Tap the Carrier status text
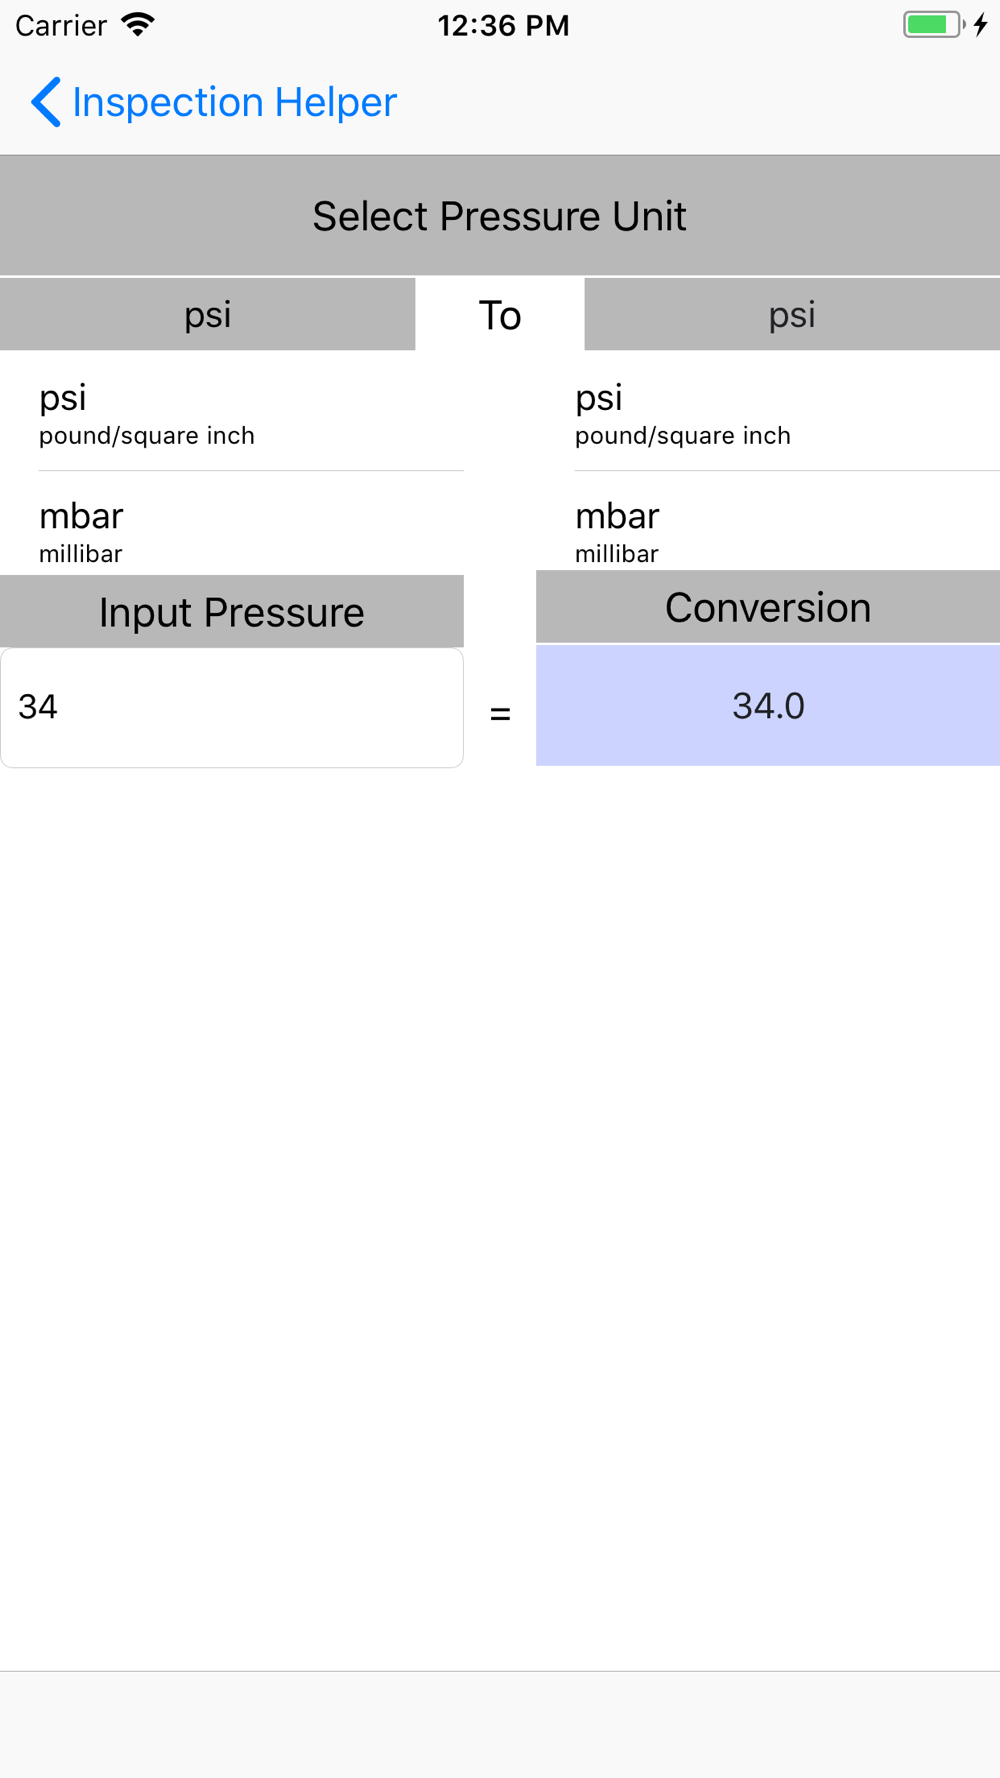Image resolution: width=1000 pixels, height=1778 pixels. (61, 25)
